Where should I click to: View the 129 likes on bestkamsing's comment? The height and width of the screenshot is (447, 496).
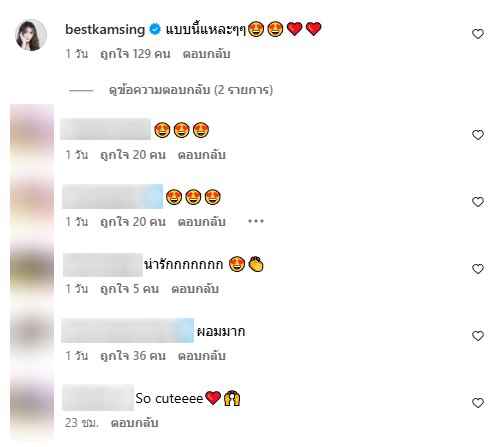(135, 54)
